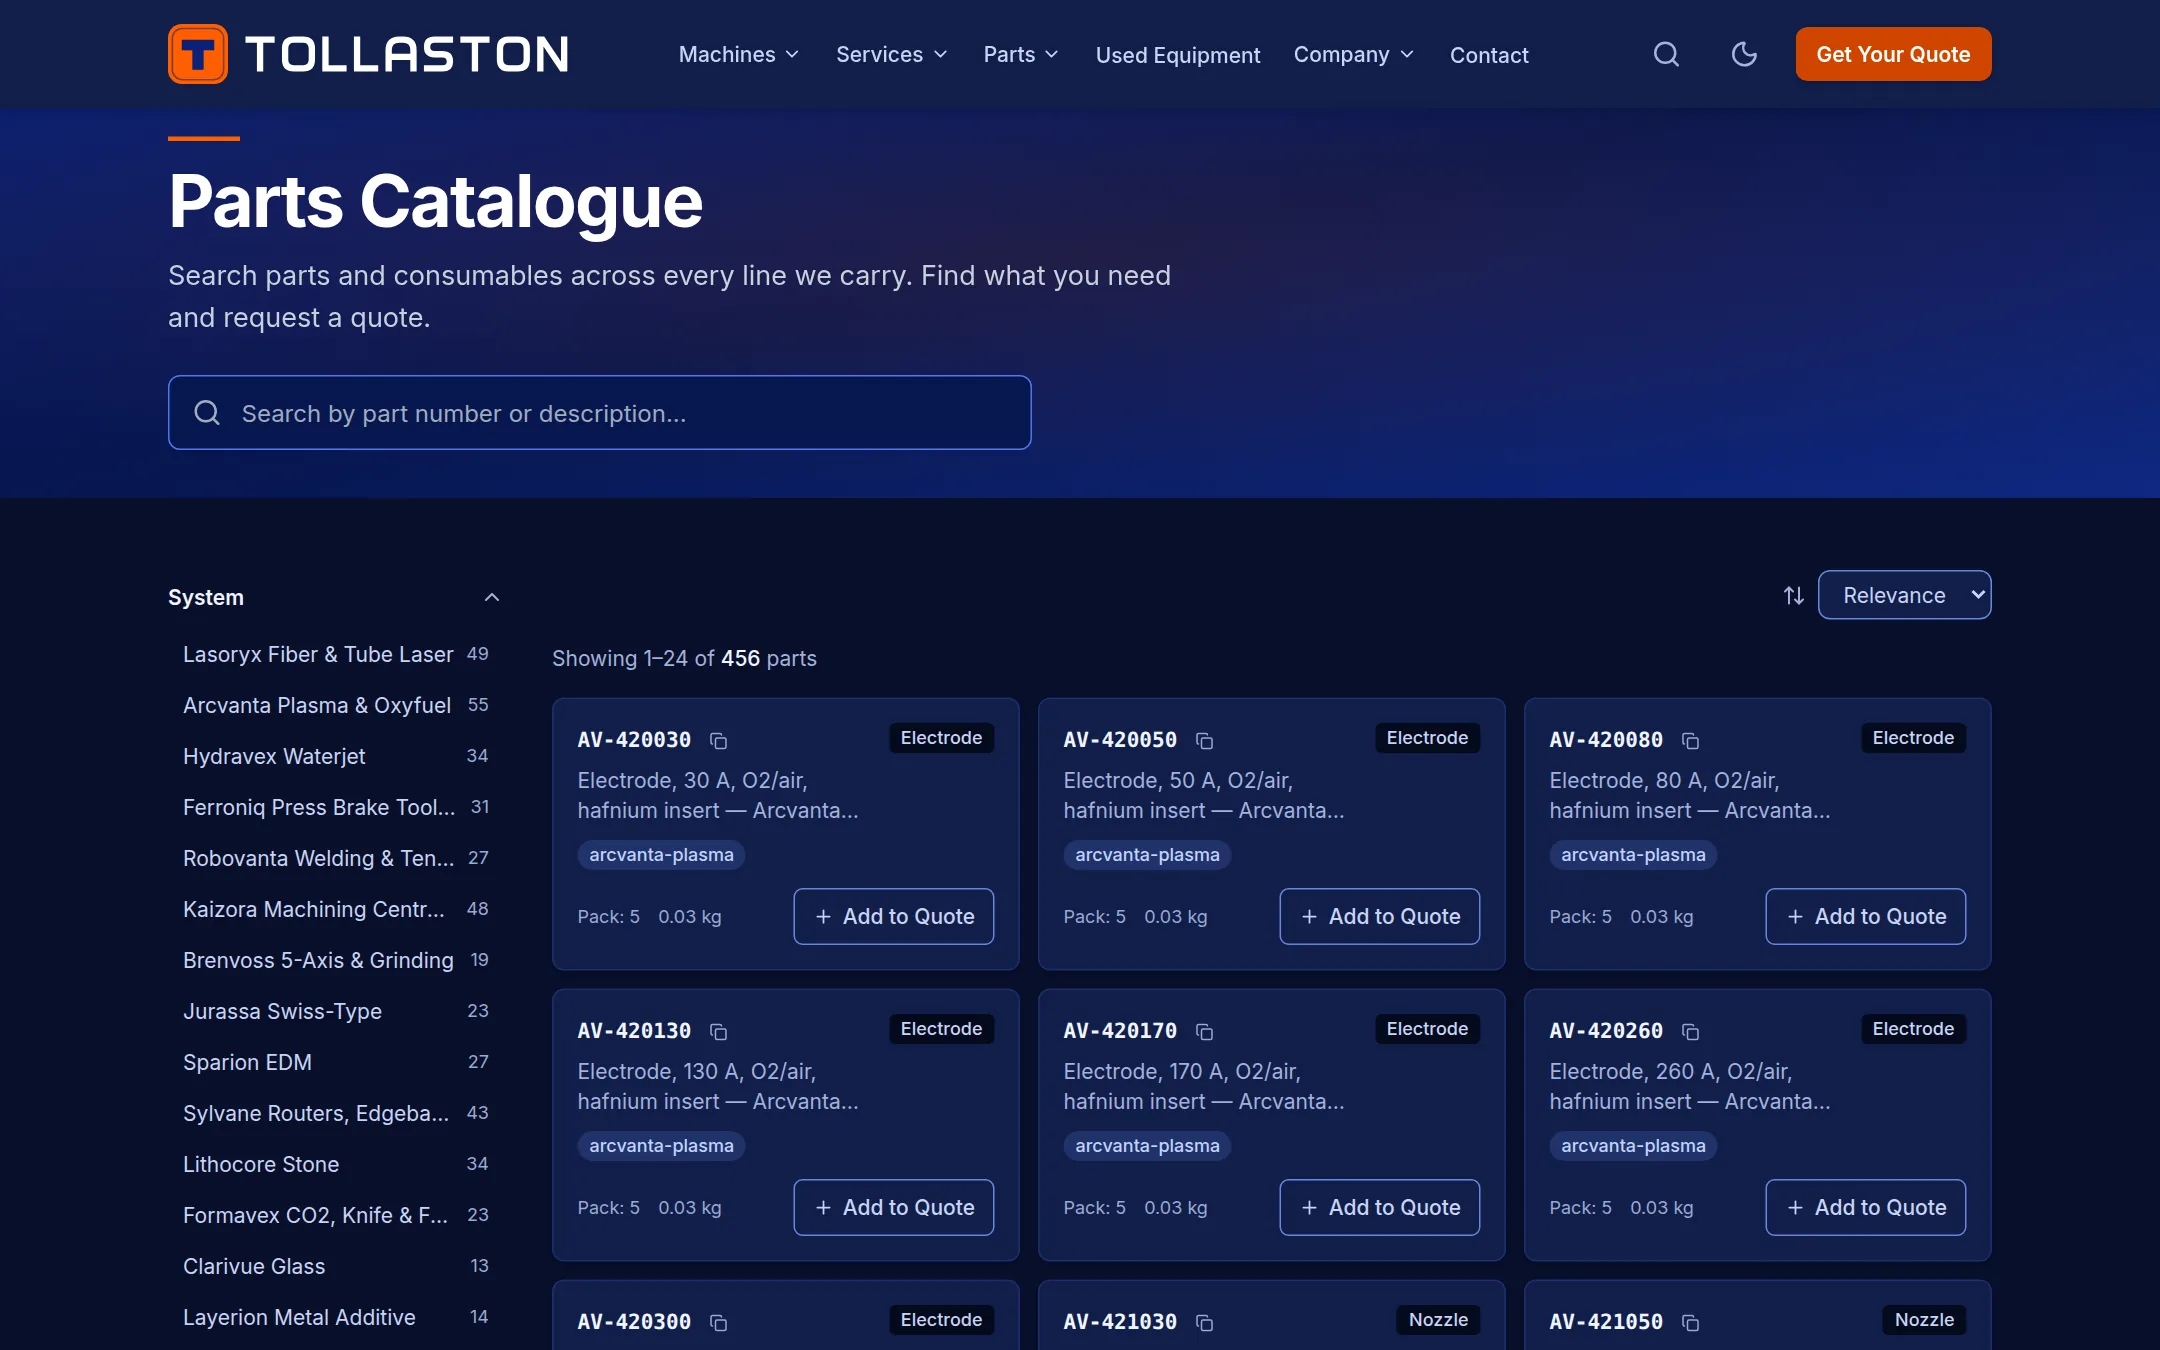Filter by Jurassa Swiss-Type
This screenshot has height=1350, width=2160.
click(x=336, y=1011)
